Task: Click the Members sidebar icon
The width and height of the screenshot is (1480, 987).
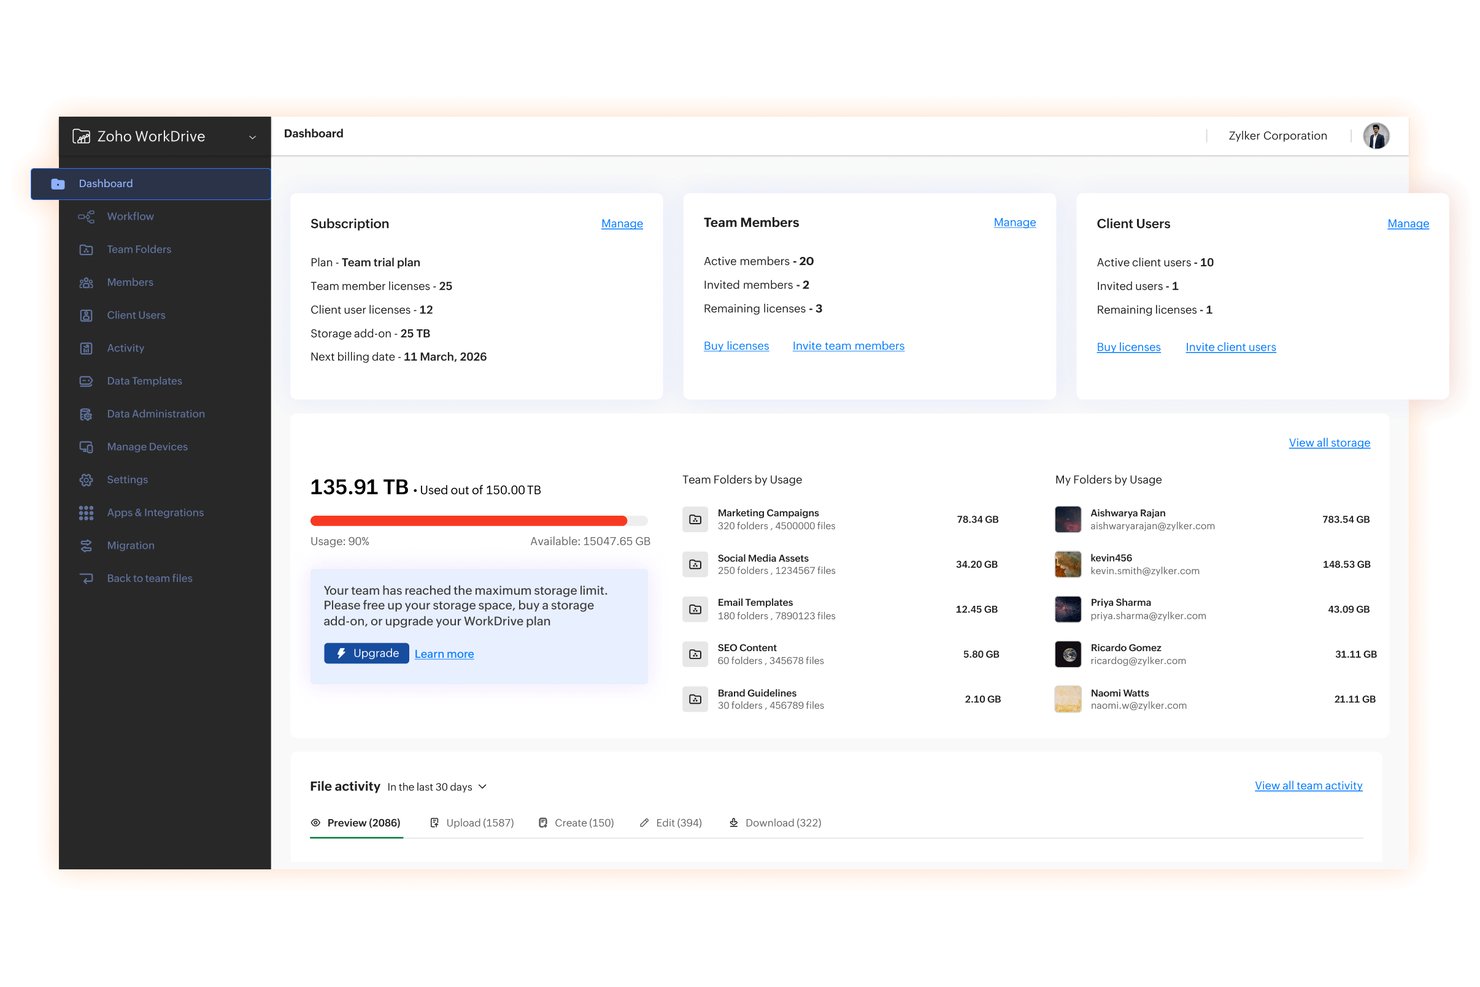Action: 86,282
